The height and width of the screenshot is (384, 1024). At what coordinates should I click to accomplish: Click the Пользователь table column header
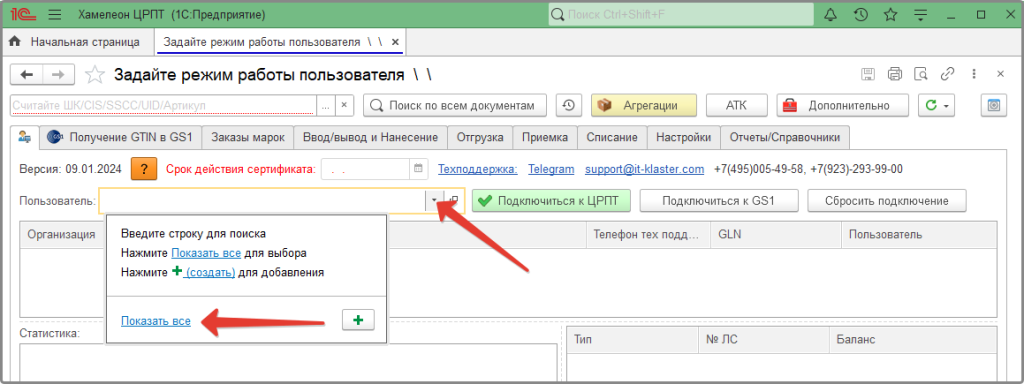tap(920, 234)
